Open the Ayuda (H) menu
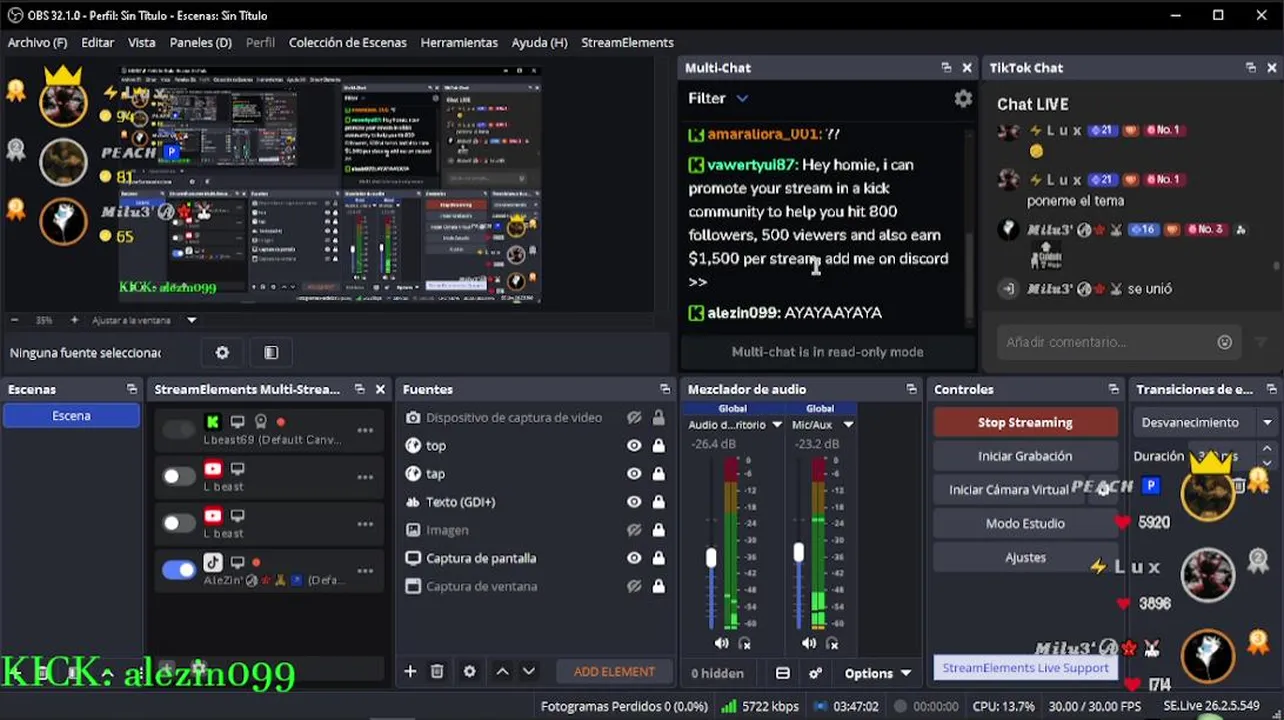This screenshot has width=1284, height=720. (539, 42)
